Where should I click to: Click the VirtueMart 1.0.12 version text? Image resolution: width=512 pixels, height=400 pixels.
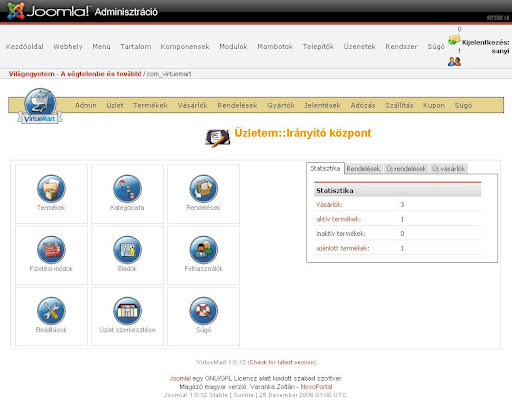221,362
